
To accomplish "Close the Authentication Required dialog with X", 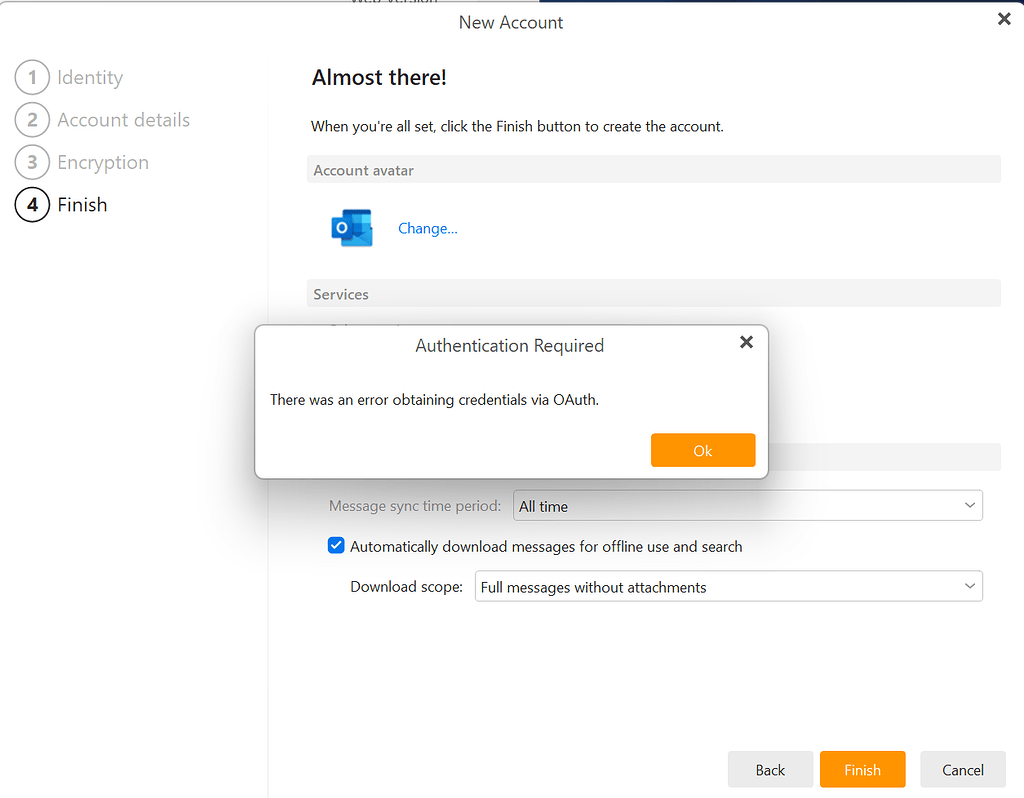I will tap(746, 342).
